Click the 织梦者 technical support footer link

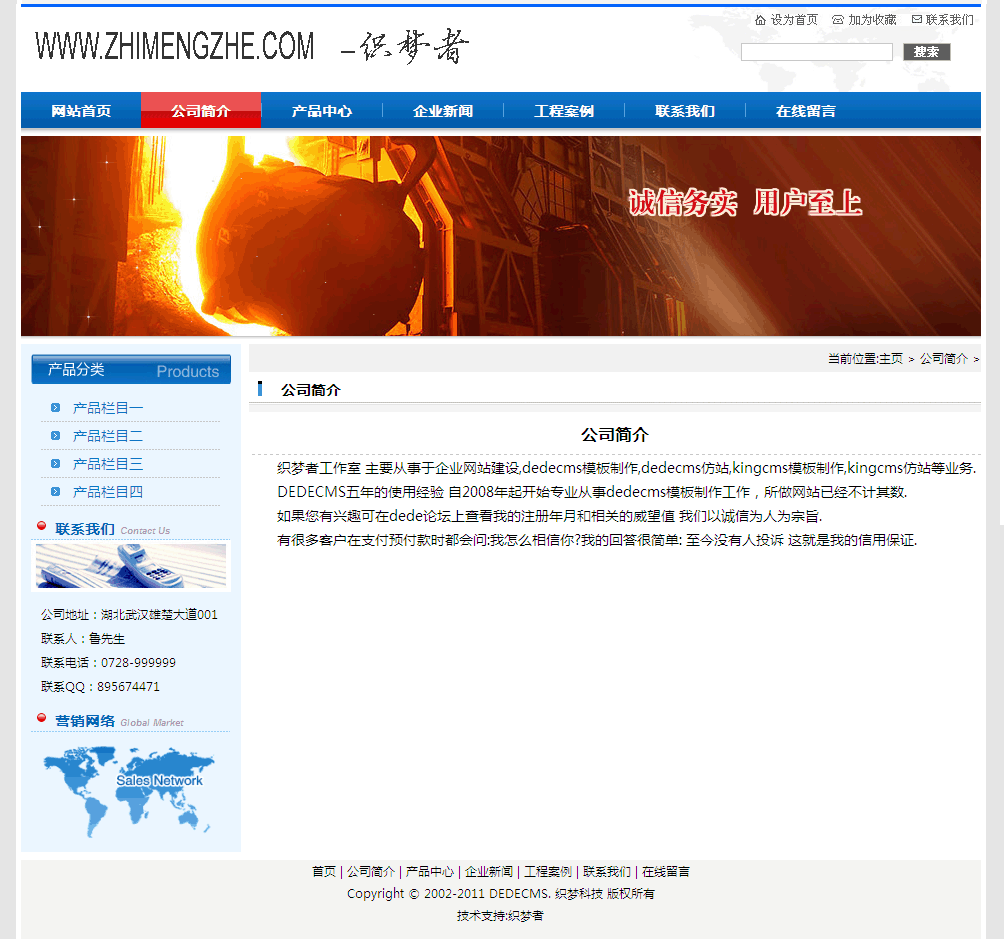point(526,916)
